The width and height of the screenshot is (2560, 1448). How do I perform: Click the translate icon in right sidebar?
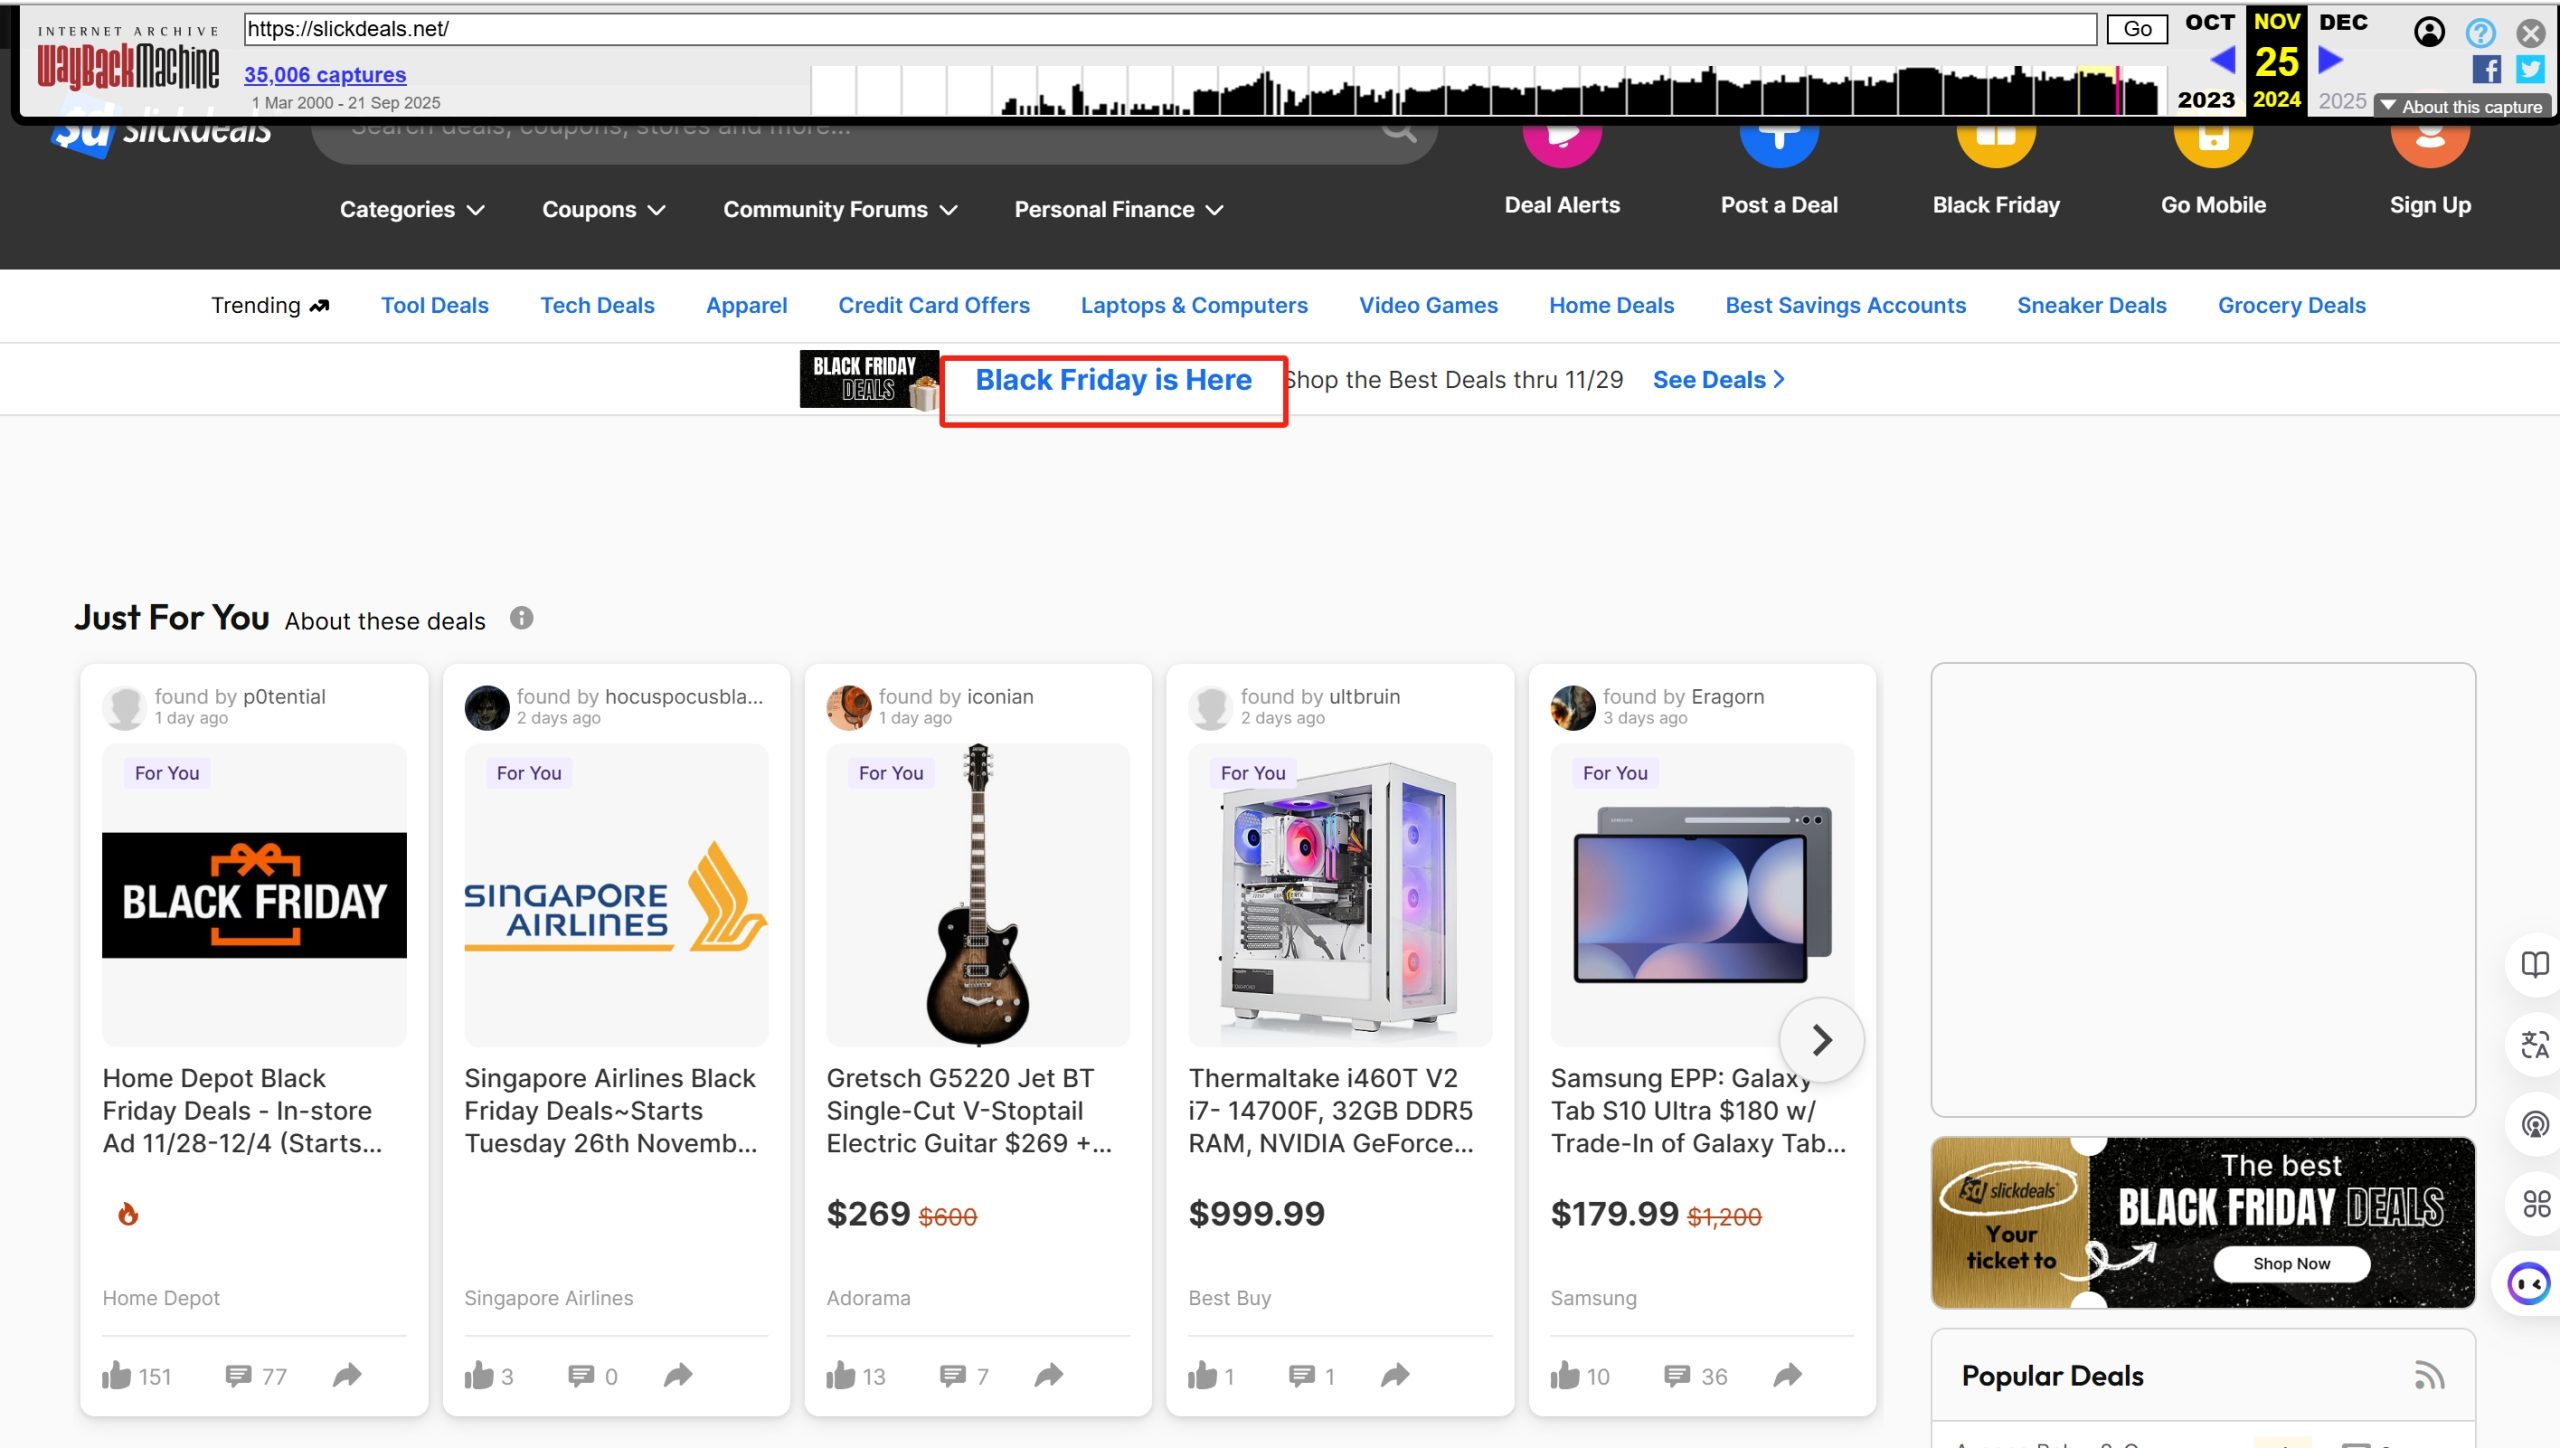point(2535,1045)
